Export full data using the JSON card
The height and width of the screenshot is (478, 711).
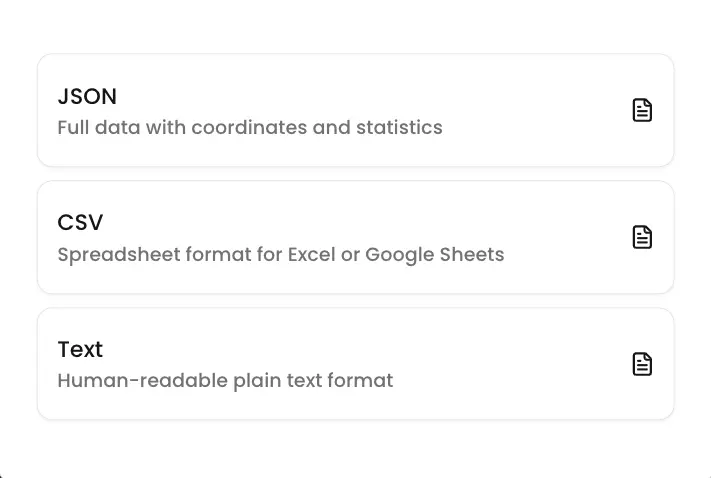click(355, 110)
